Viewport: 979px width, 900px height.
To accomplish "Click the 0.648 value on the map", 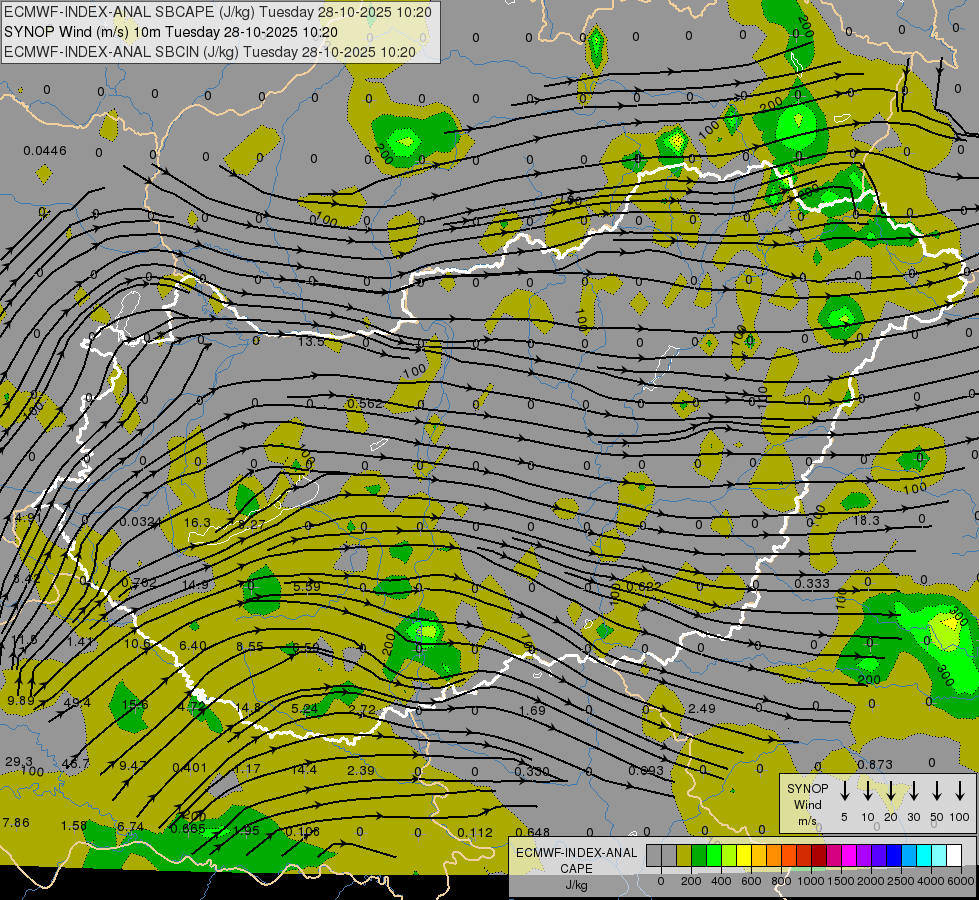I will [533, 832].
